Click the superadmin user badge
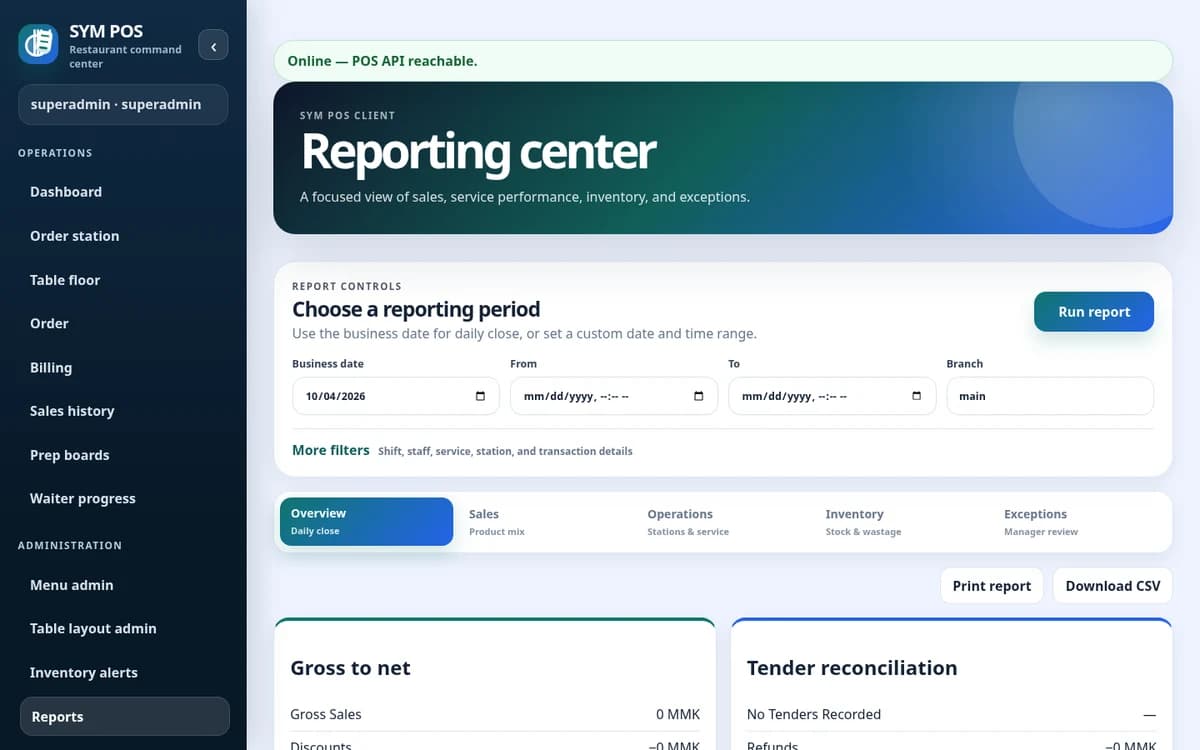The width and height of the screenshot is (1200, 750). click(123, 105)
